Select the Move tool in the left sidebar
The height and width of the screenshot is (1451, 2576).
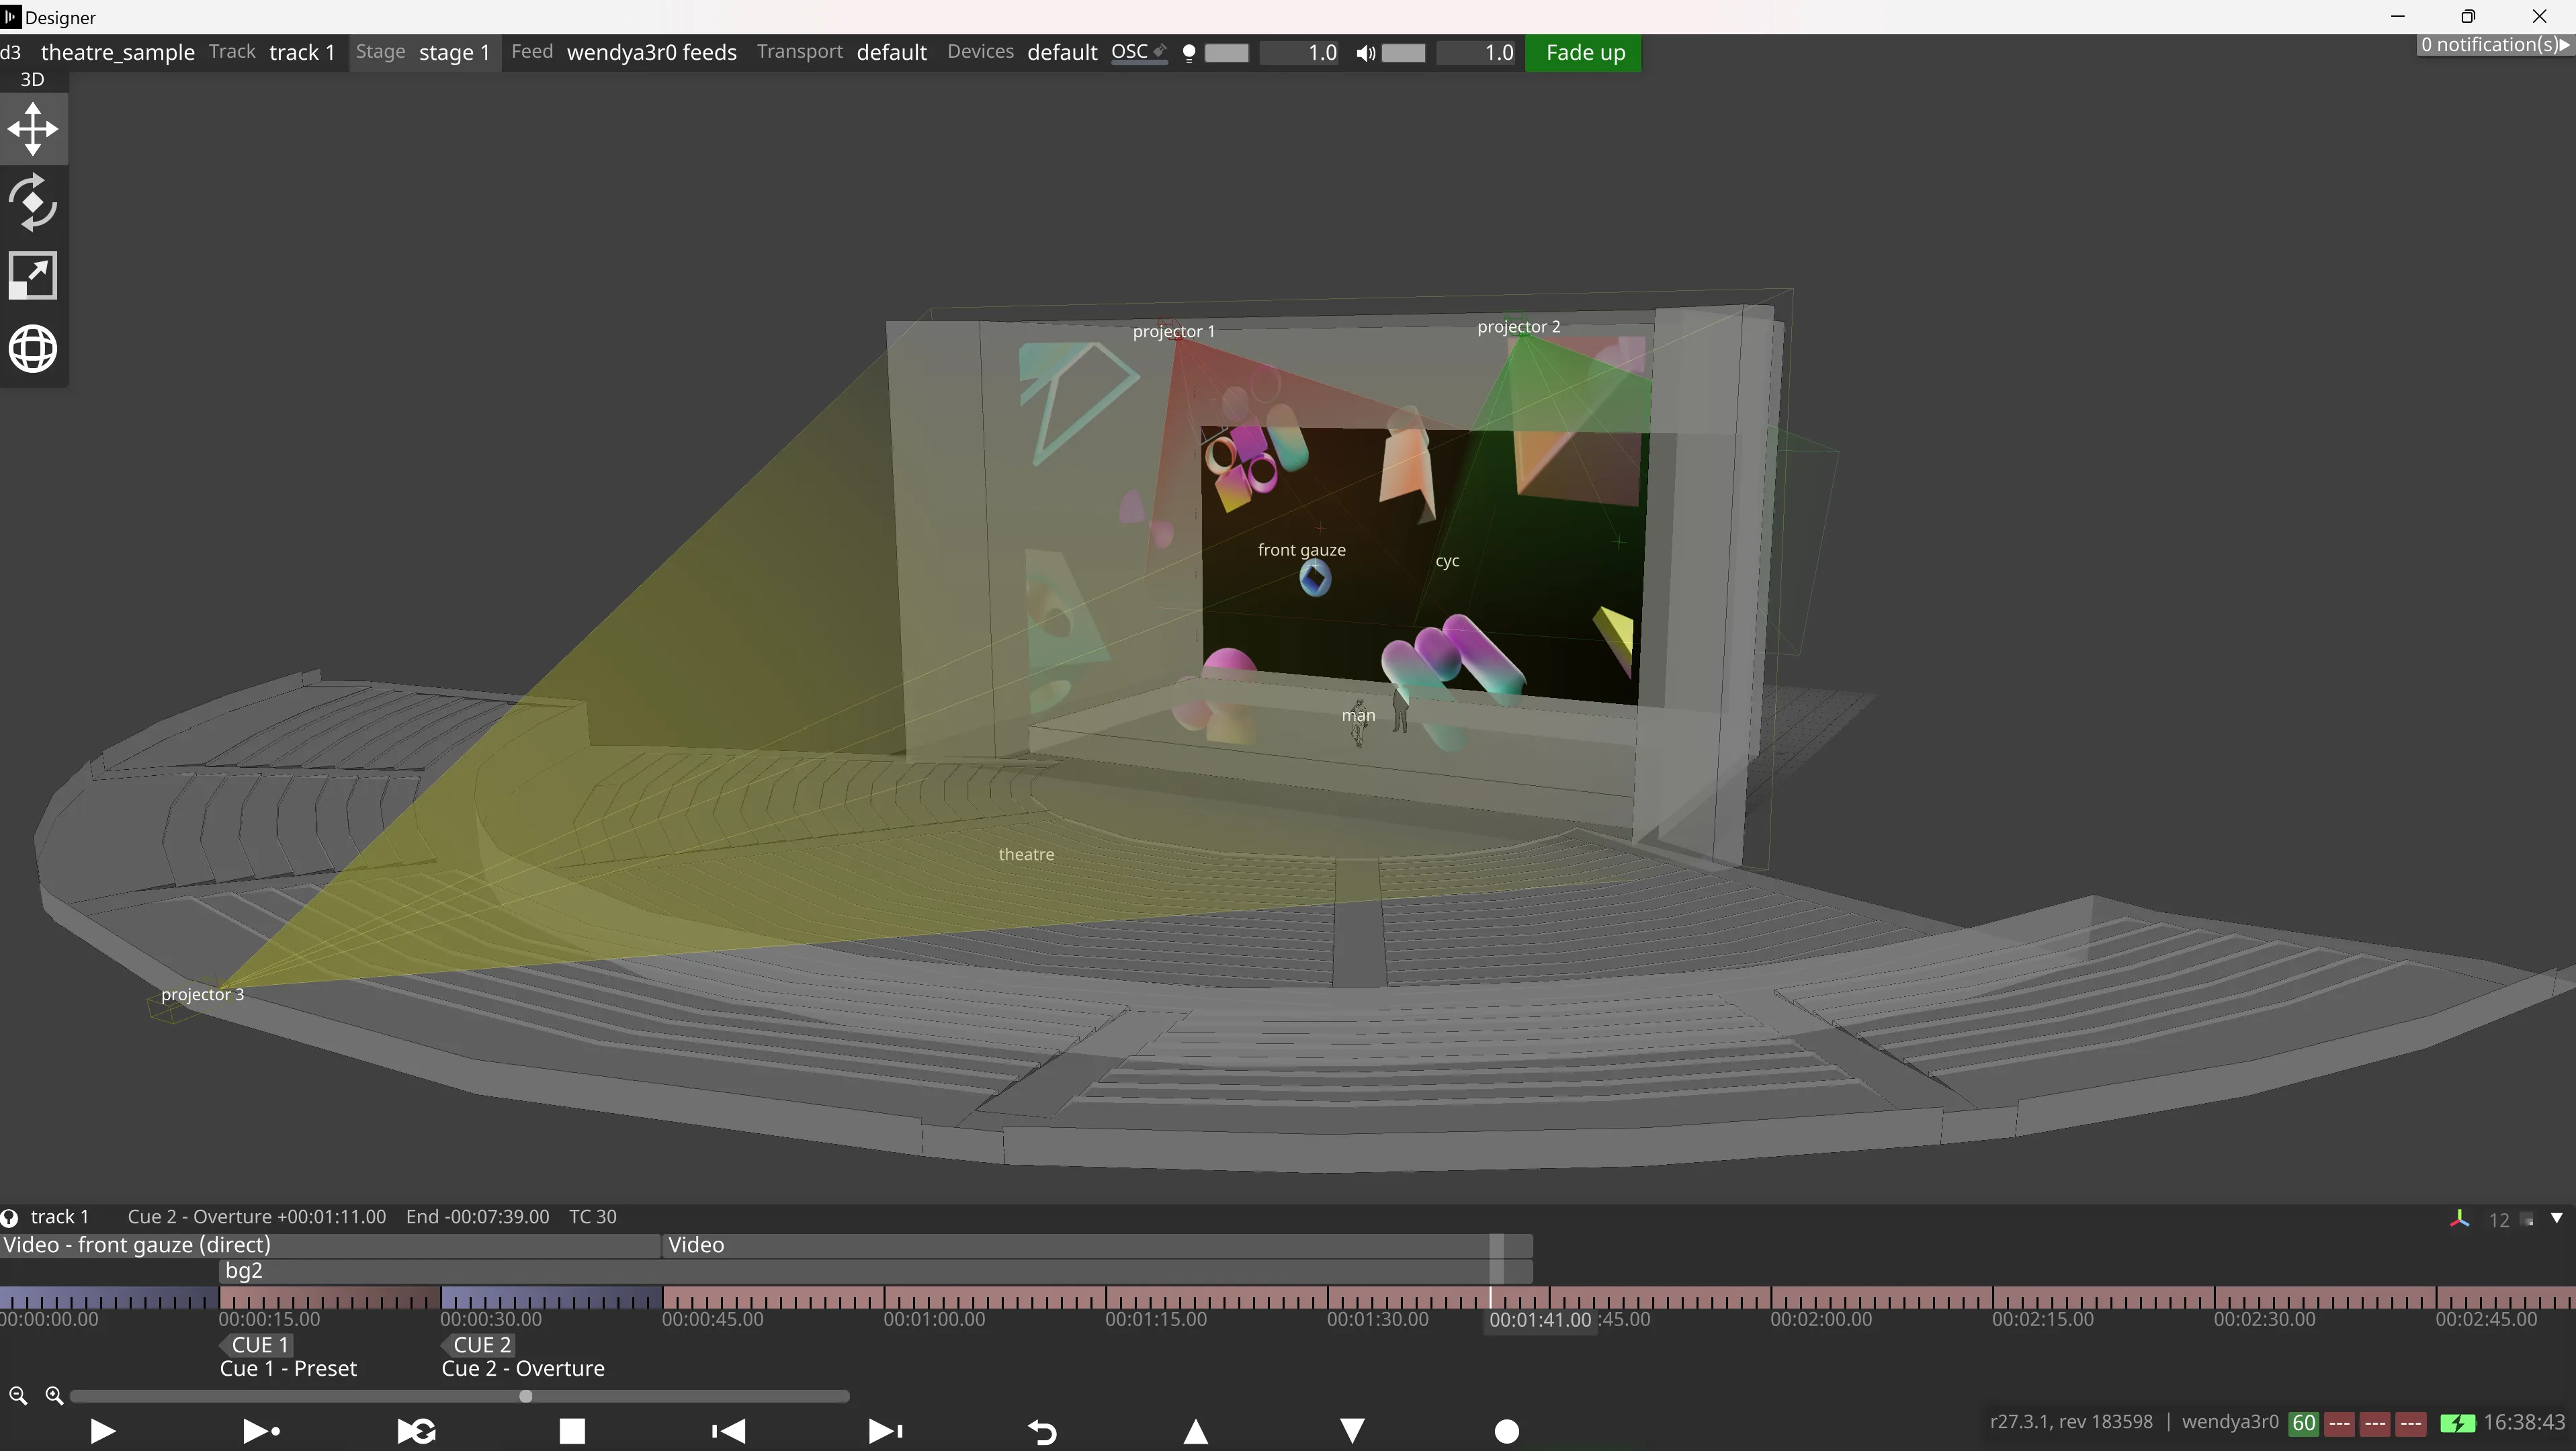[34, 128]
